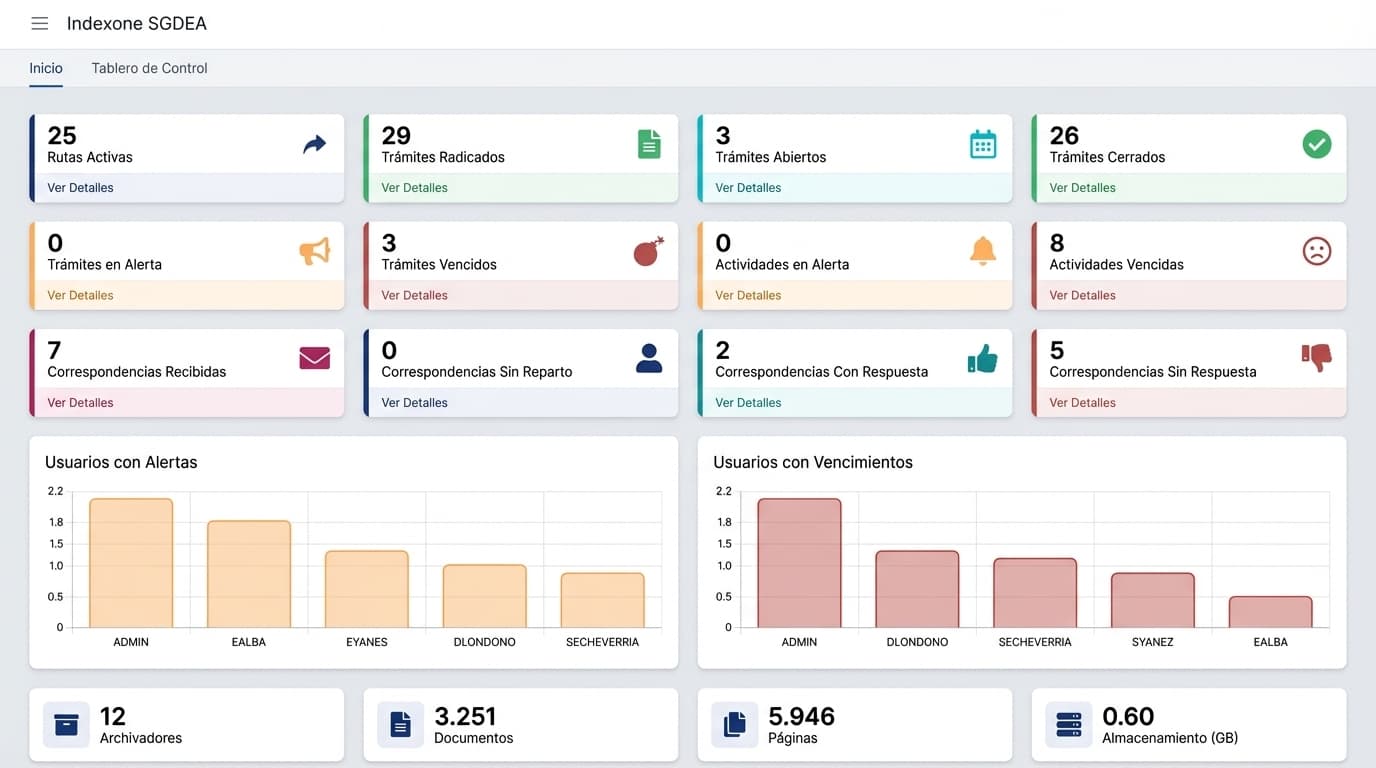Click the Trámites Radicados document icon
Viewport: 1376px width, 768px height.
point(649,144)
